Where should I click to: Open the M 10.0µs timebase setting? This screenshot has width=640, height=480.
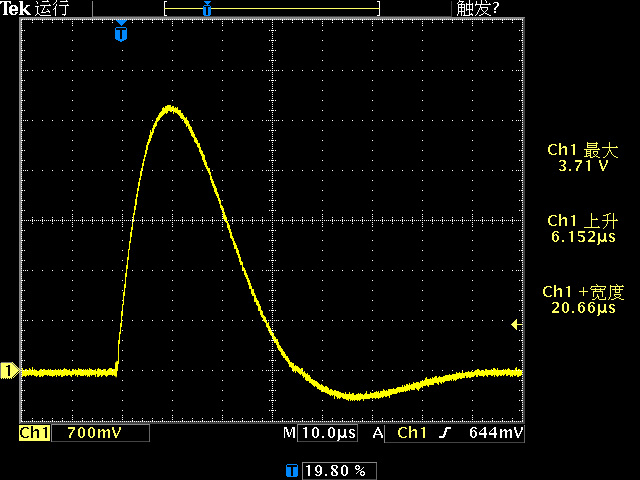320,433
